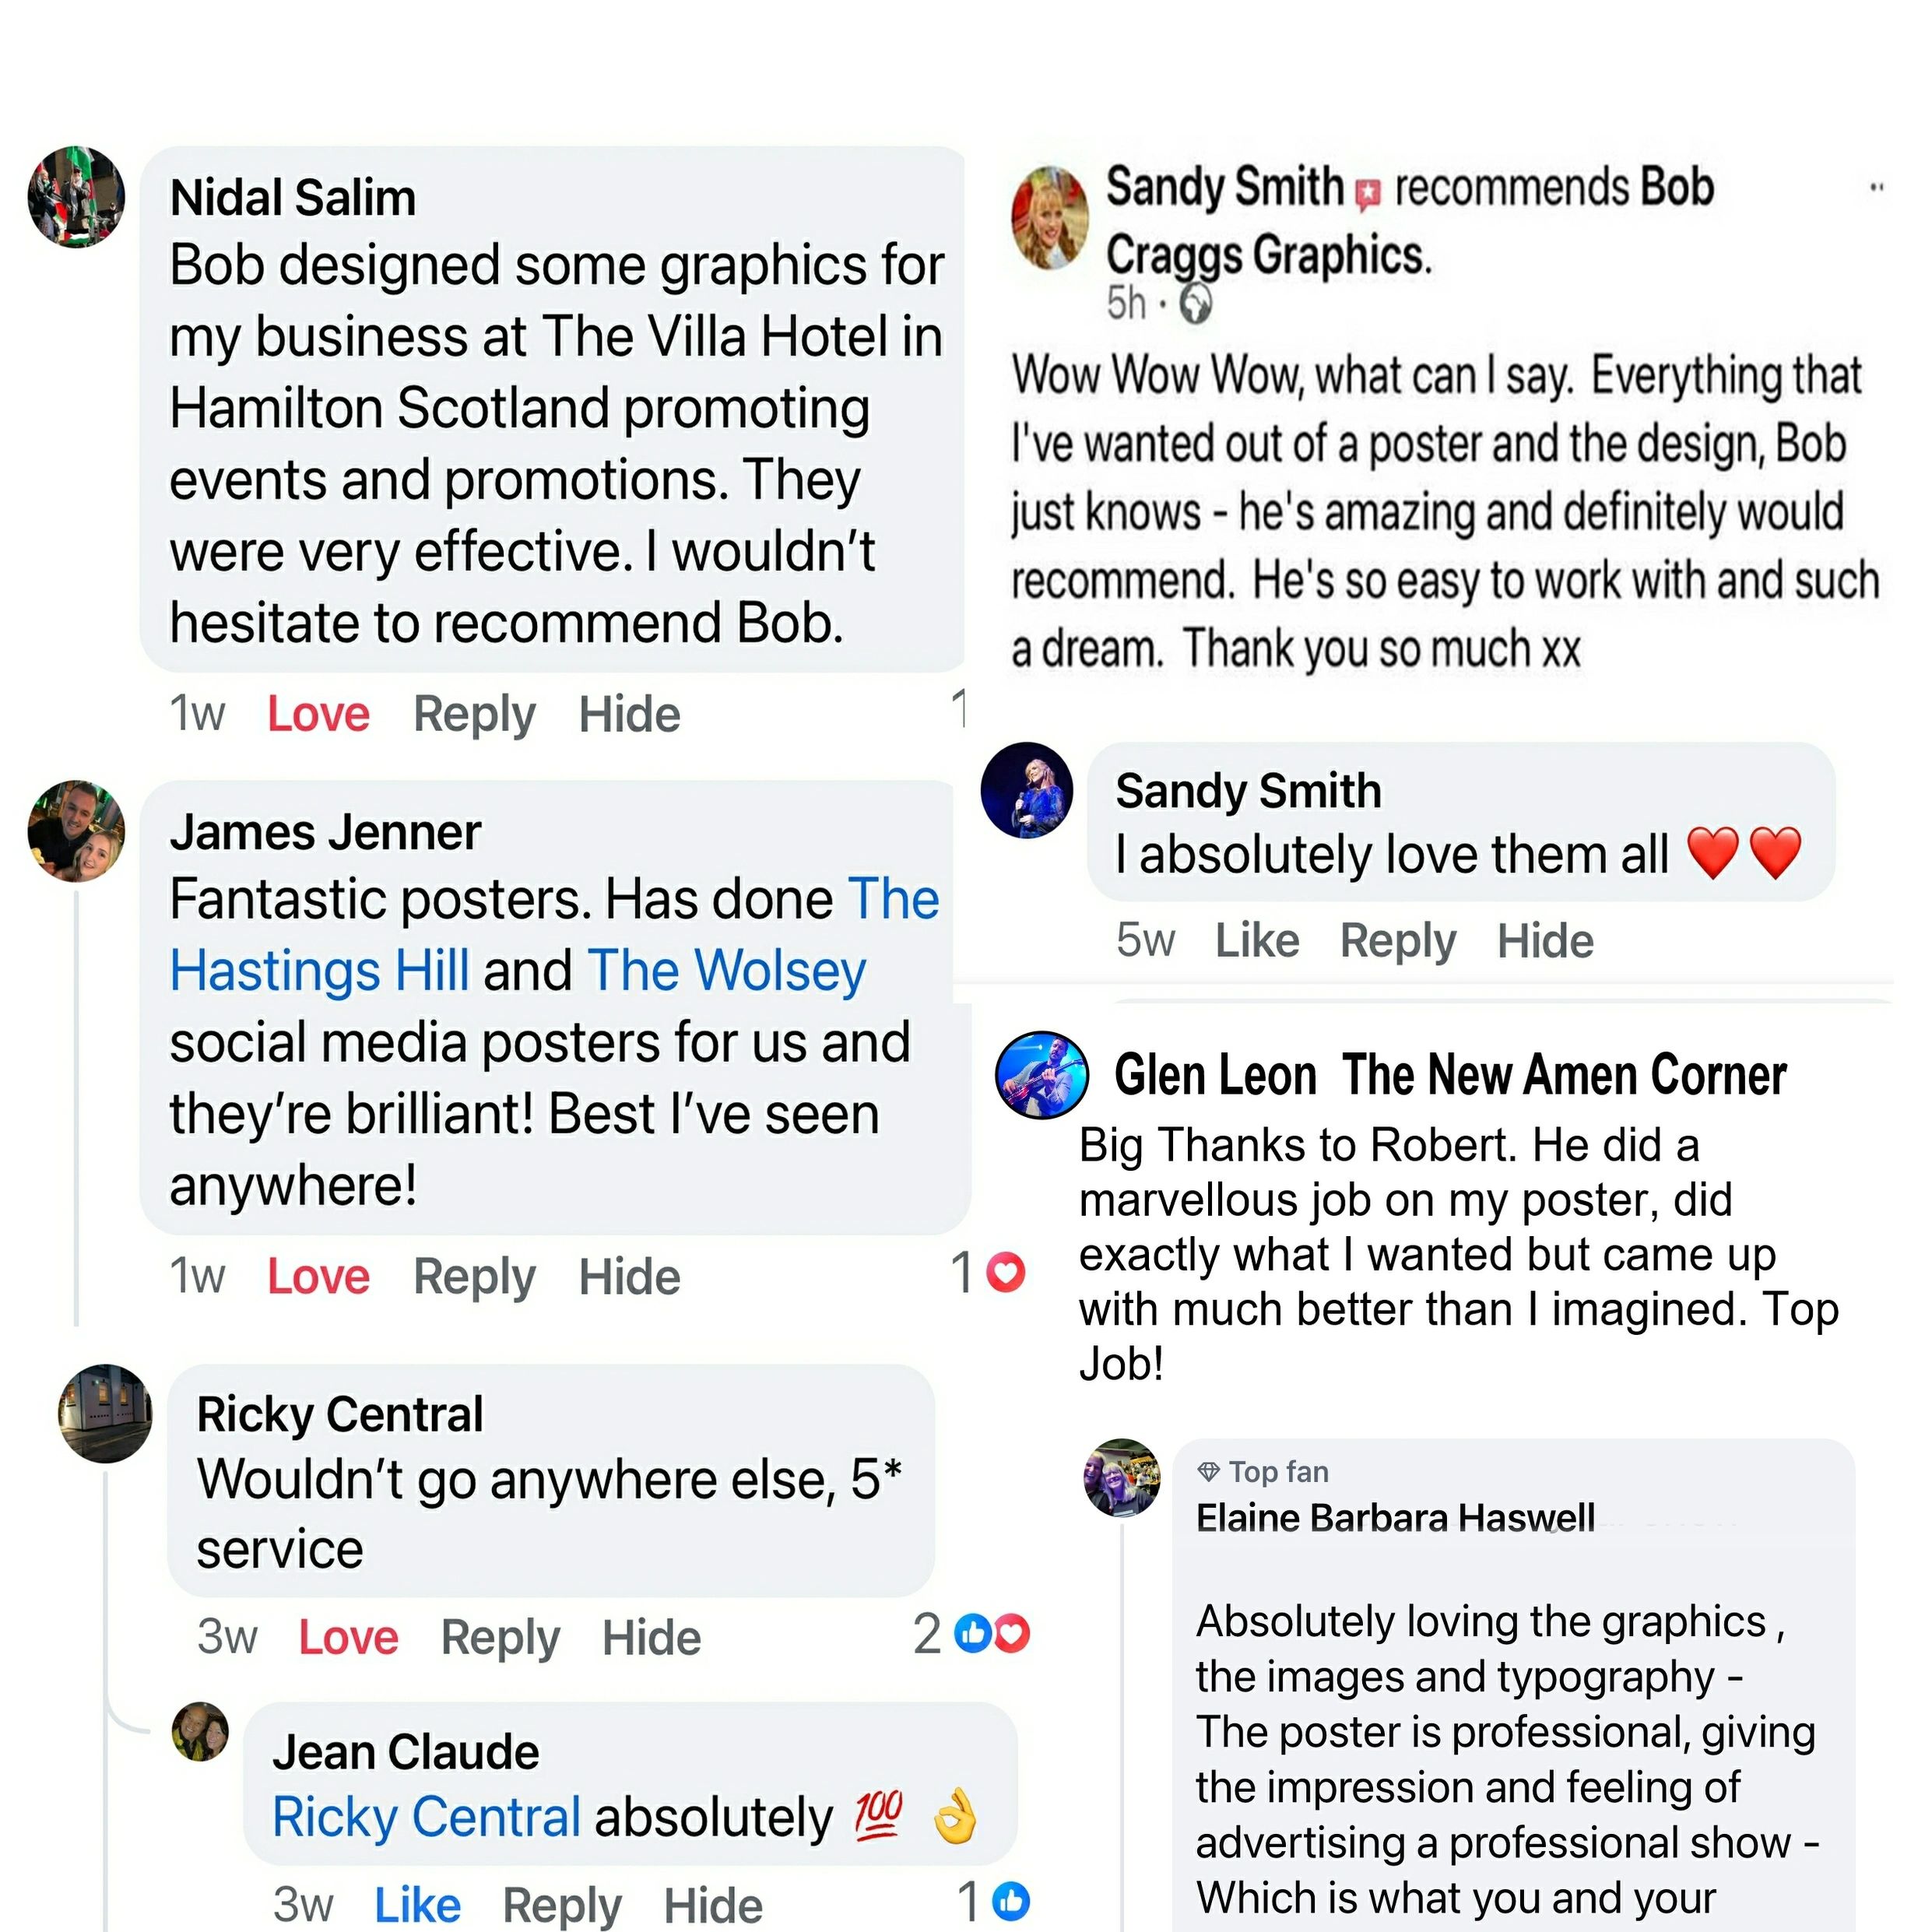Reply to James Jenner's comment
This screenshot has height=1932, width=1932.
click(x=474, y=1276)
